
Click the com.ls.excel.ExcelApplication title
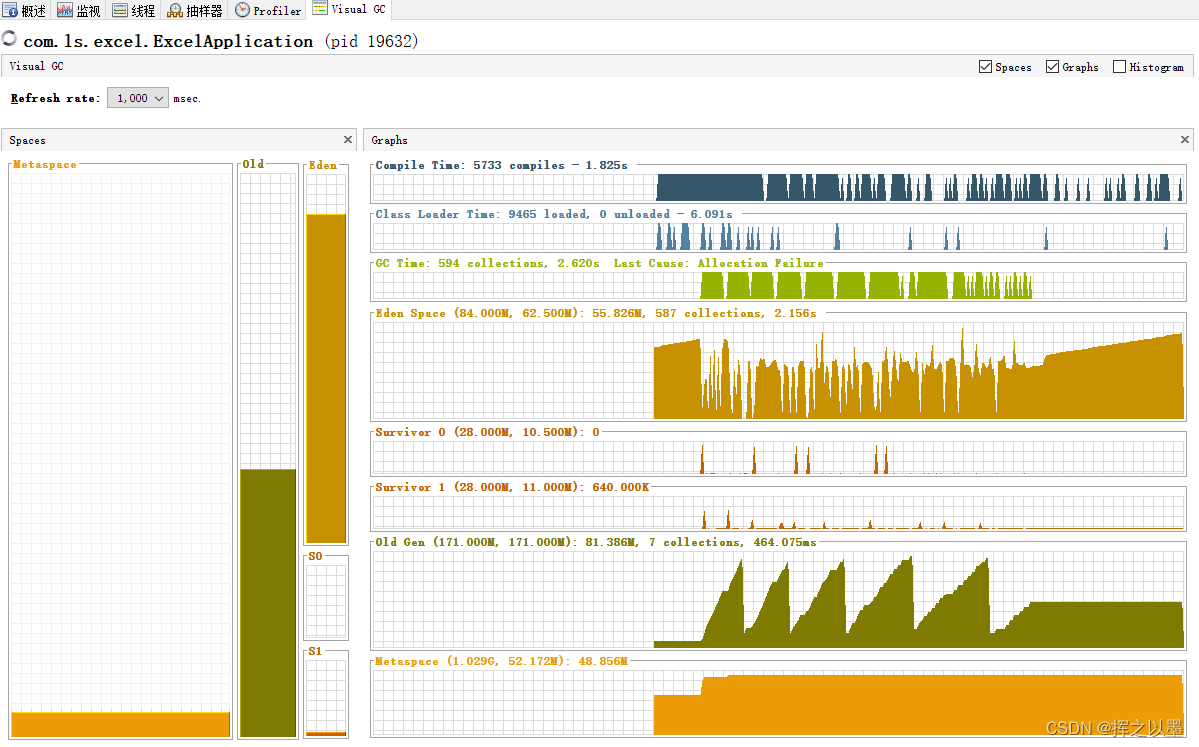pyautogui.click(x=167, y=41)
